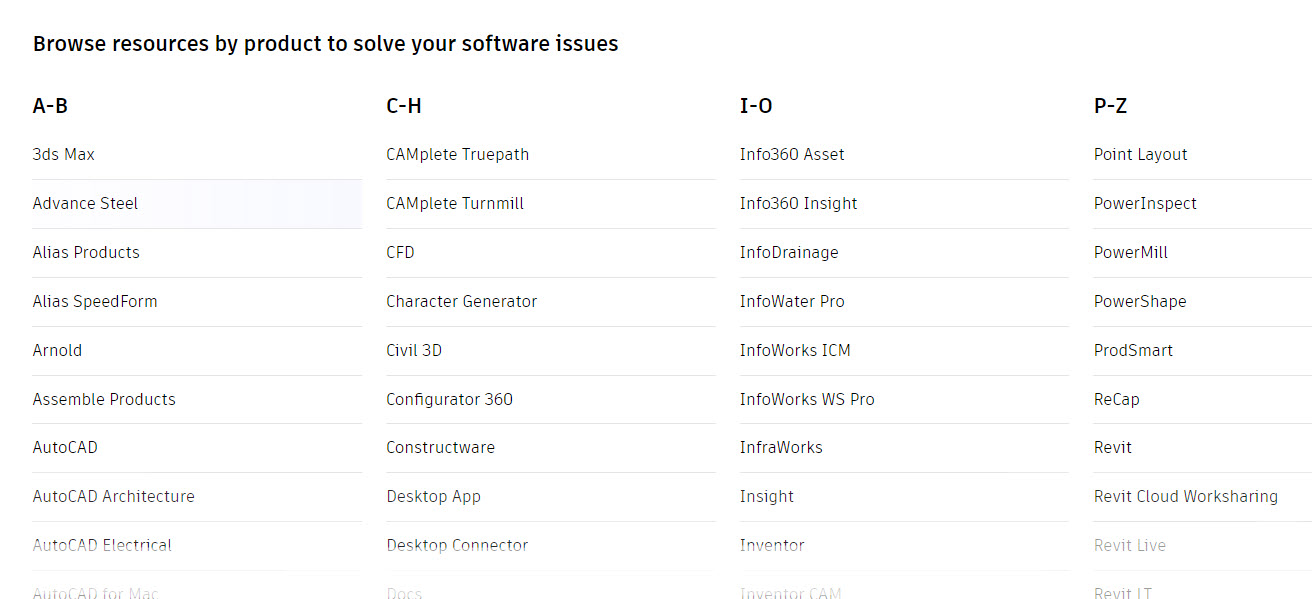
Task: Open Revit Cloud Worksharing resources
Action: pos(1186,496)
